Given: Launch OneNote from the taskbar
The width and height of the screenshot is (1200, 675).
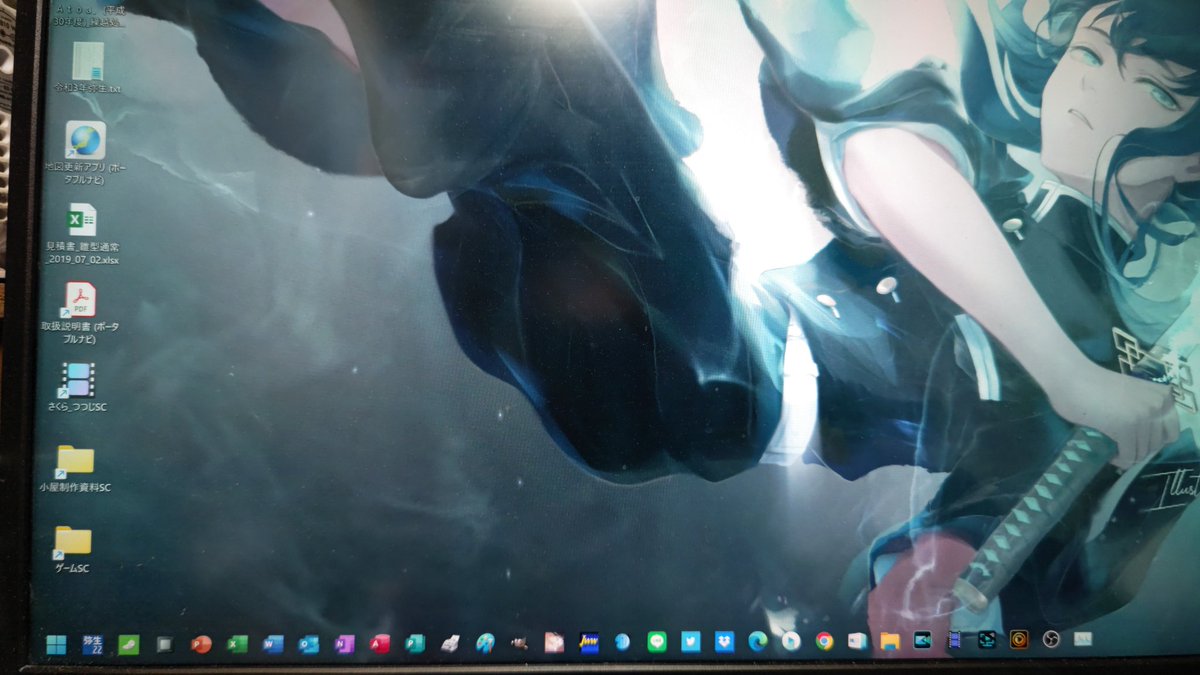Looking at the screenshot, I should [x=345, y=644].
